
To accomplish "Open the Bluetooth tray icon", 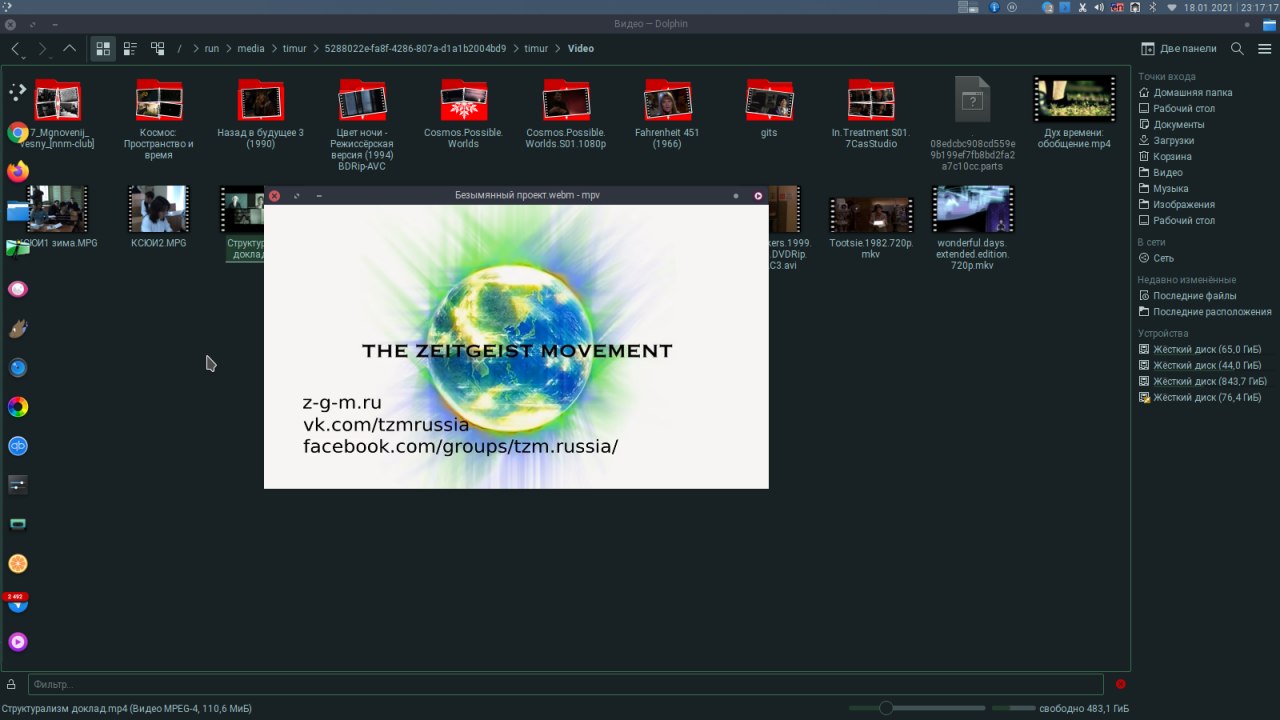I will 1151,7.
